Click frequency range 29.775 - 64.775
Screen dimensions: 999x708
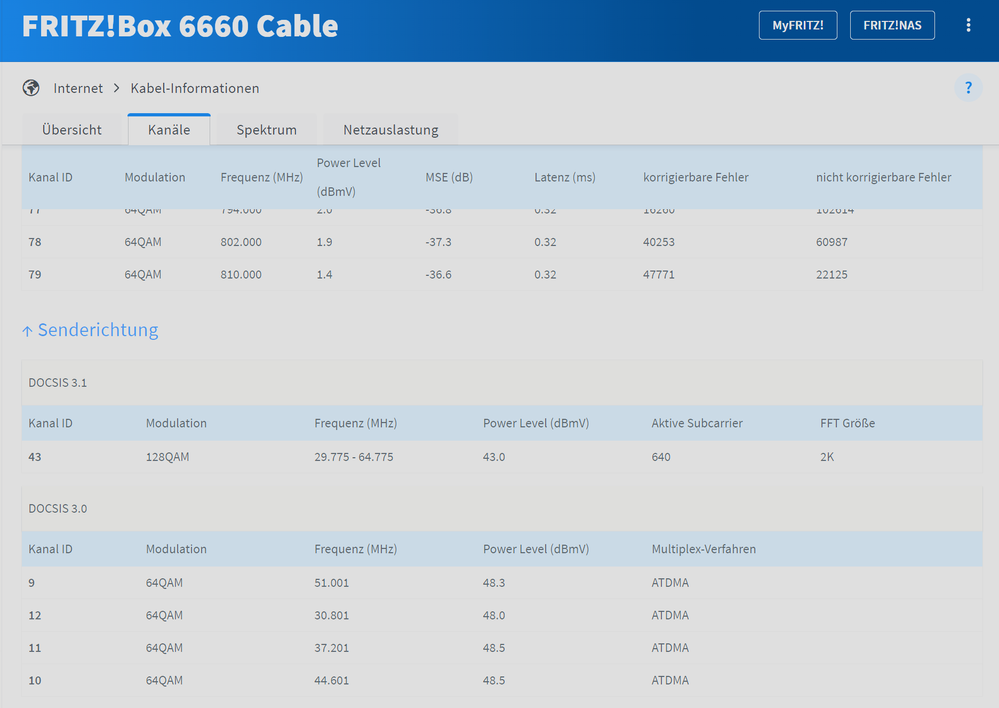[354, 457]
